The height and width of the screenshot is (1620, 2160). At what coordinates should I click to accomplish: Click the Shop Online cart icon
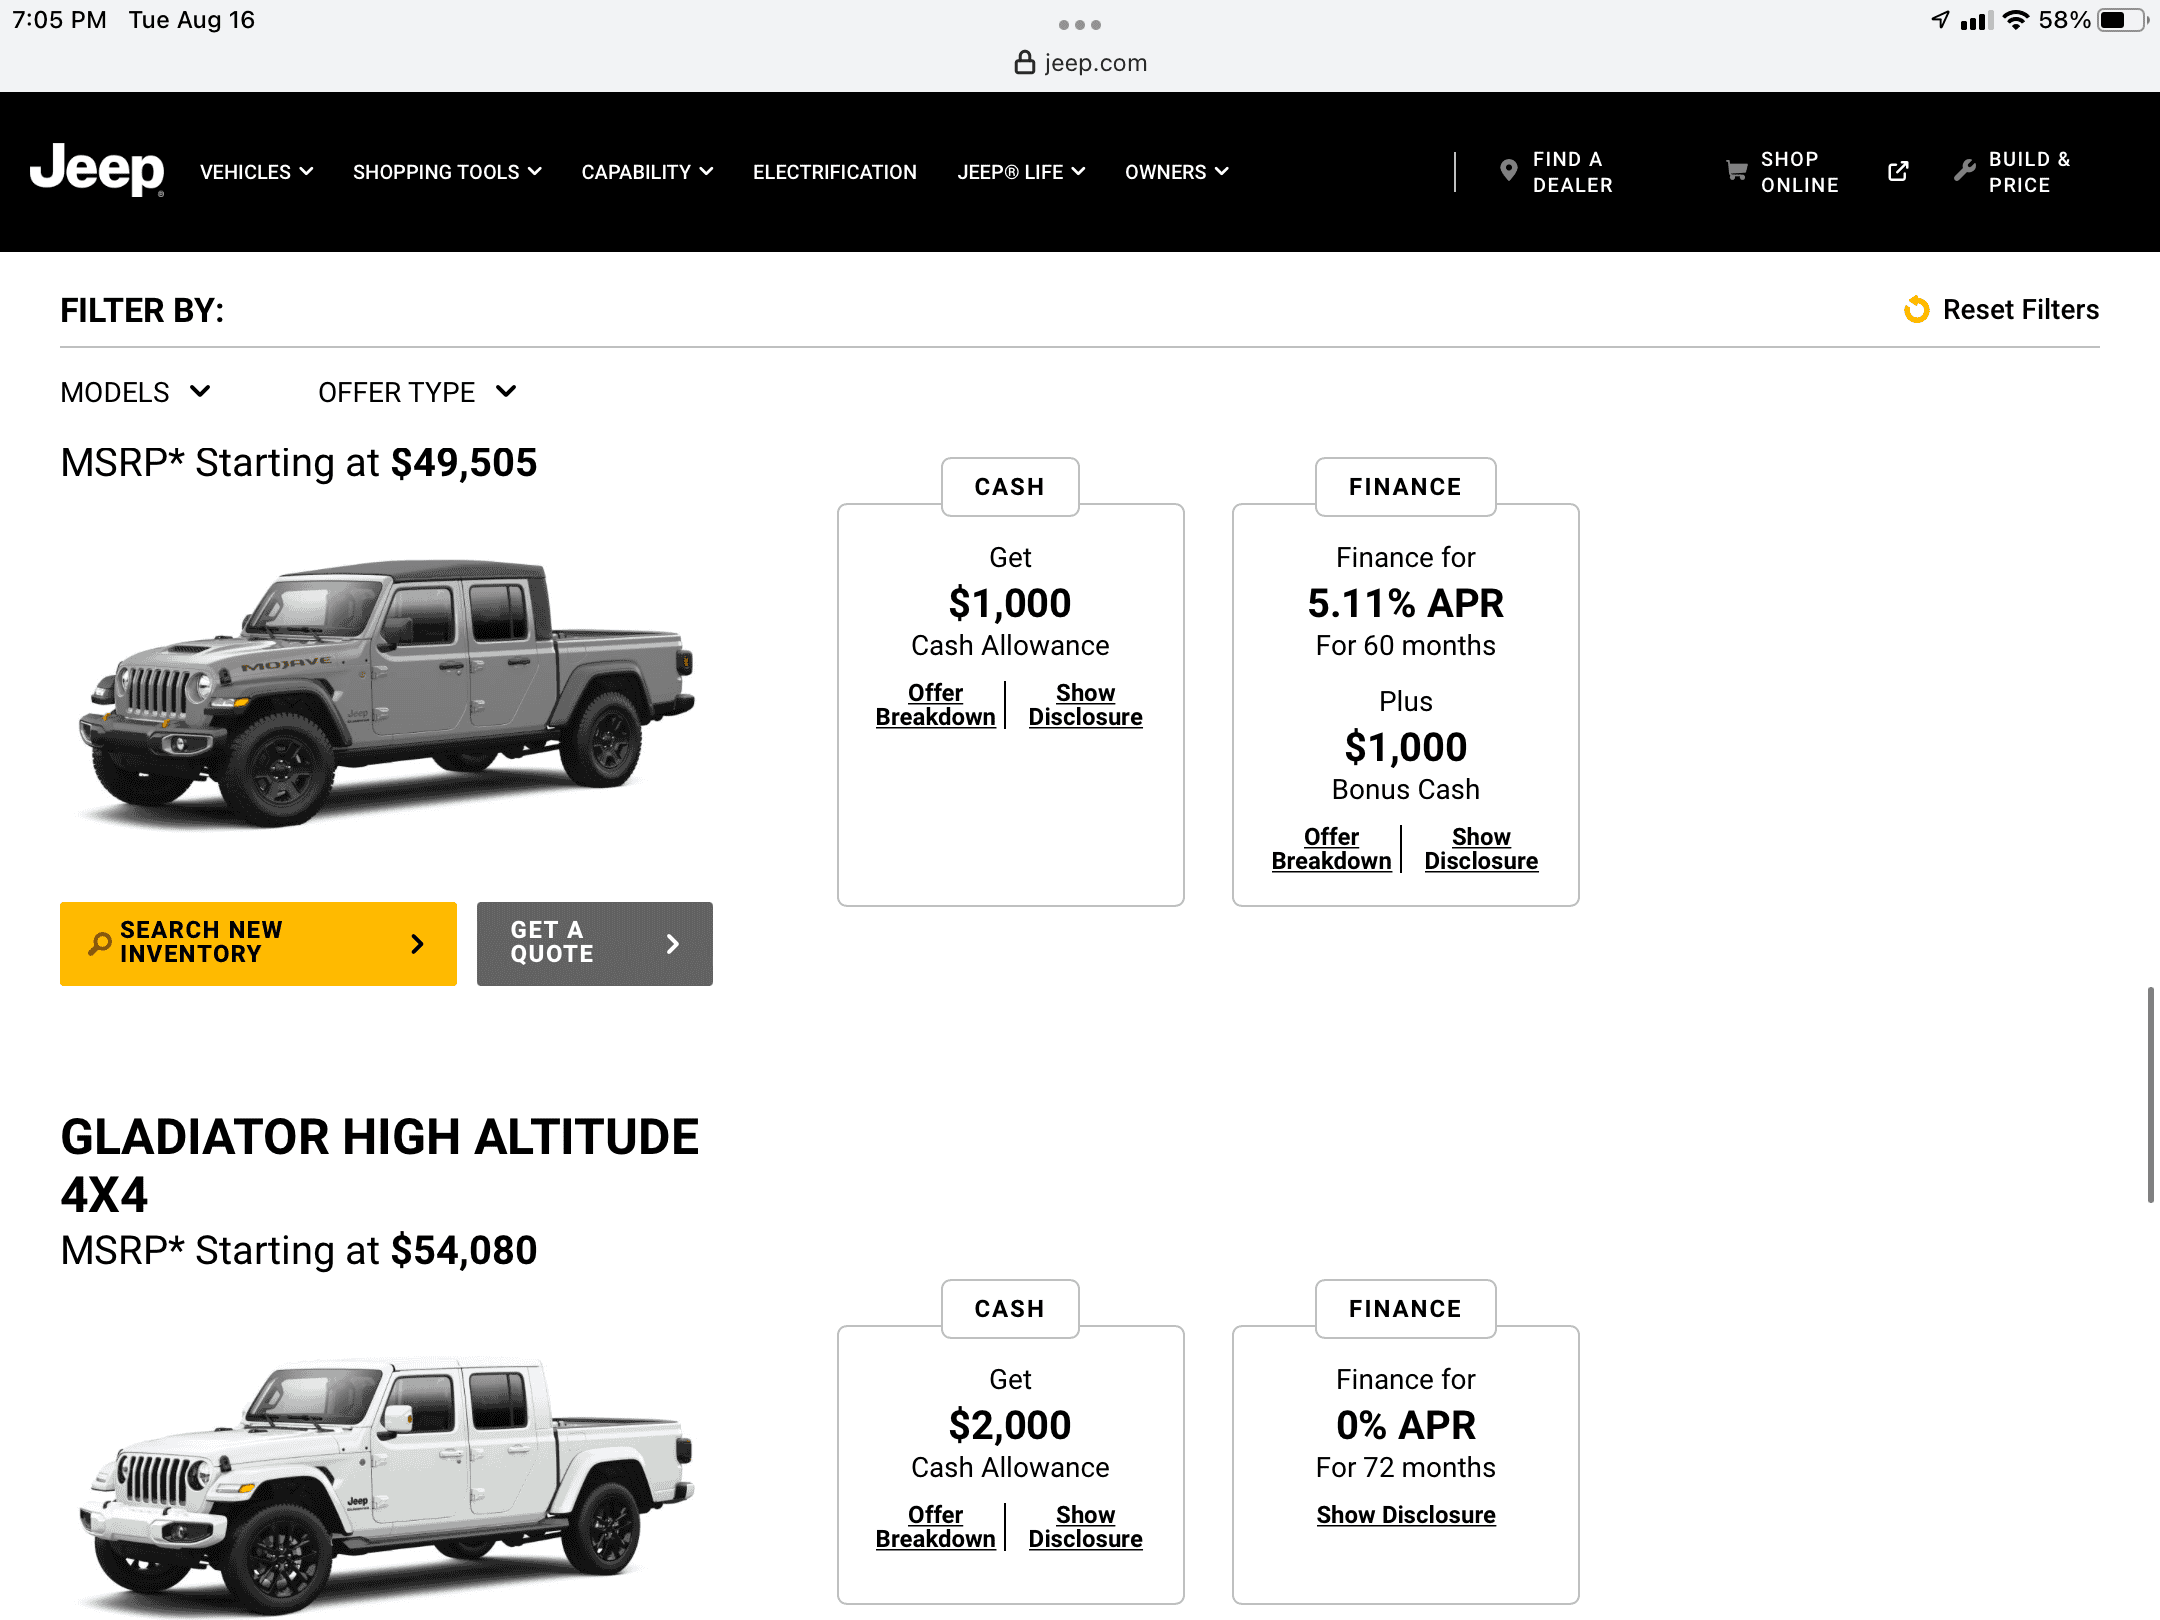(1736, 171)
